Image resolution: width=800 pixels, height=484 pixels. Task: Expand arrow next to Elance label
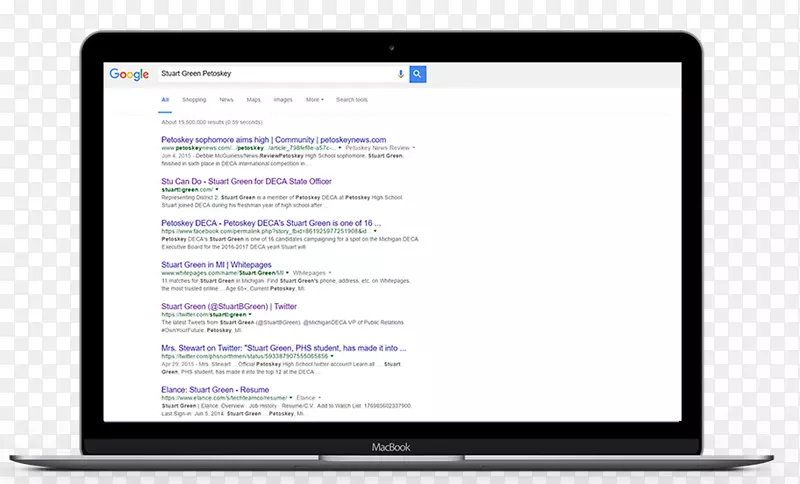point(320,398)
